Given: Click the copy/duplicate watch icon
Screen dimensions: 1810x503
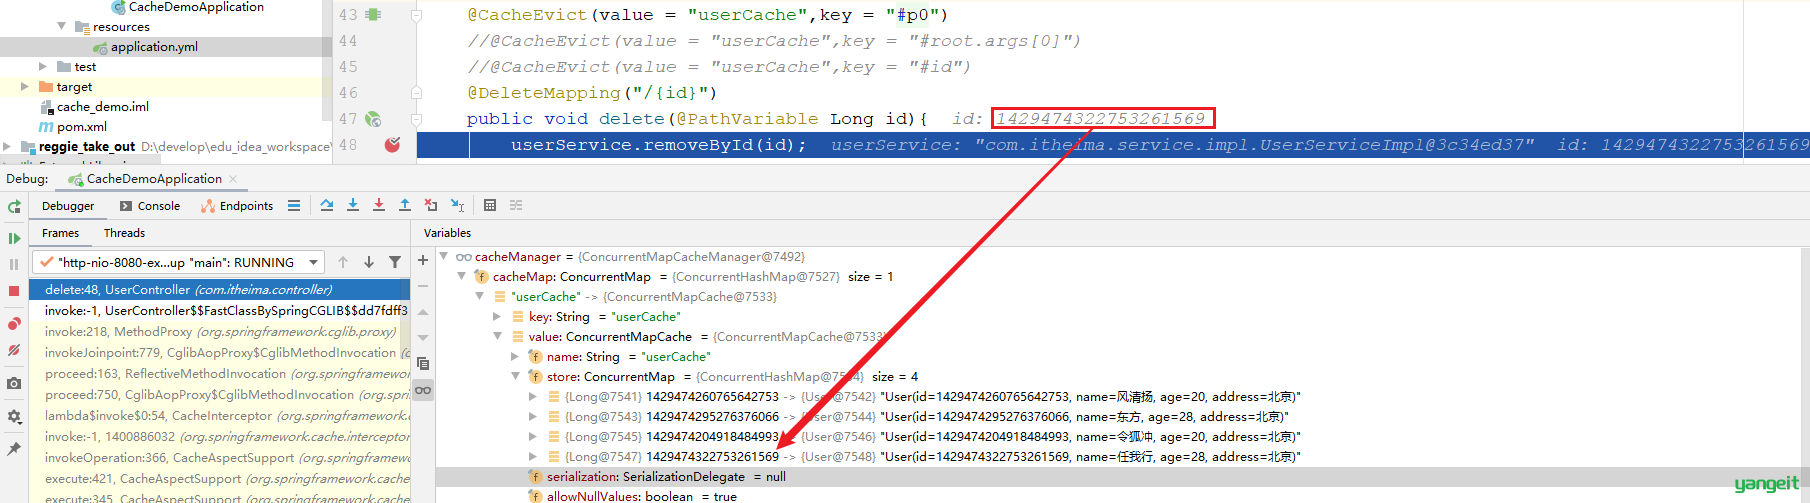Looking at the screenshot, I should click(423, 364).
